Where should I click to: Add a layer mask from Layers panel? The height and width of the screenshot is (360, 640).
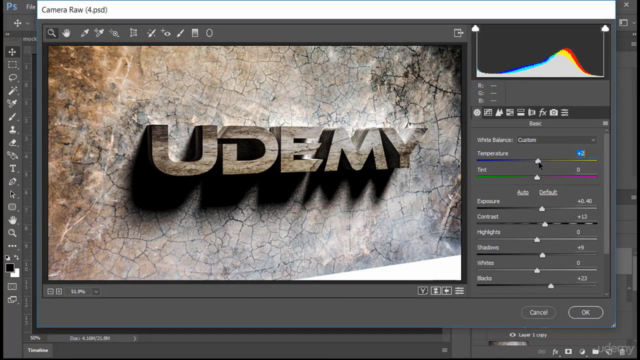[x=568, y=352]
